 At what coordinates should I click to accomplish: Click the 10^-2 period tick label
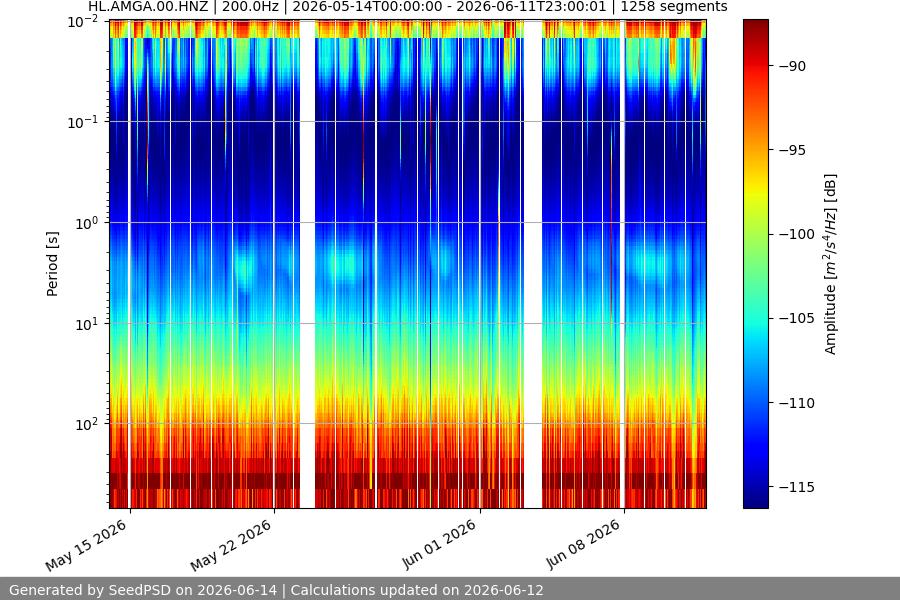[83, 22]
